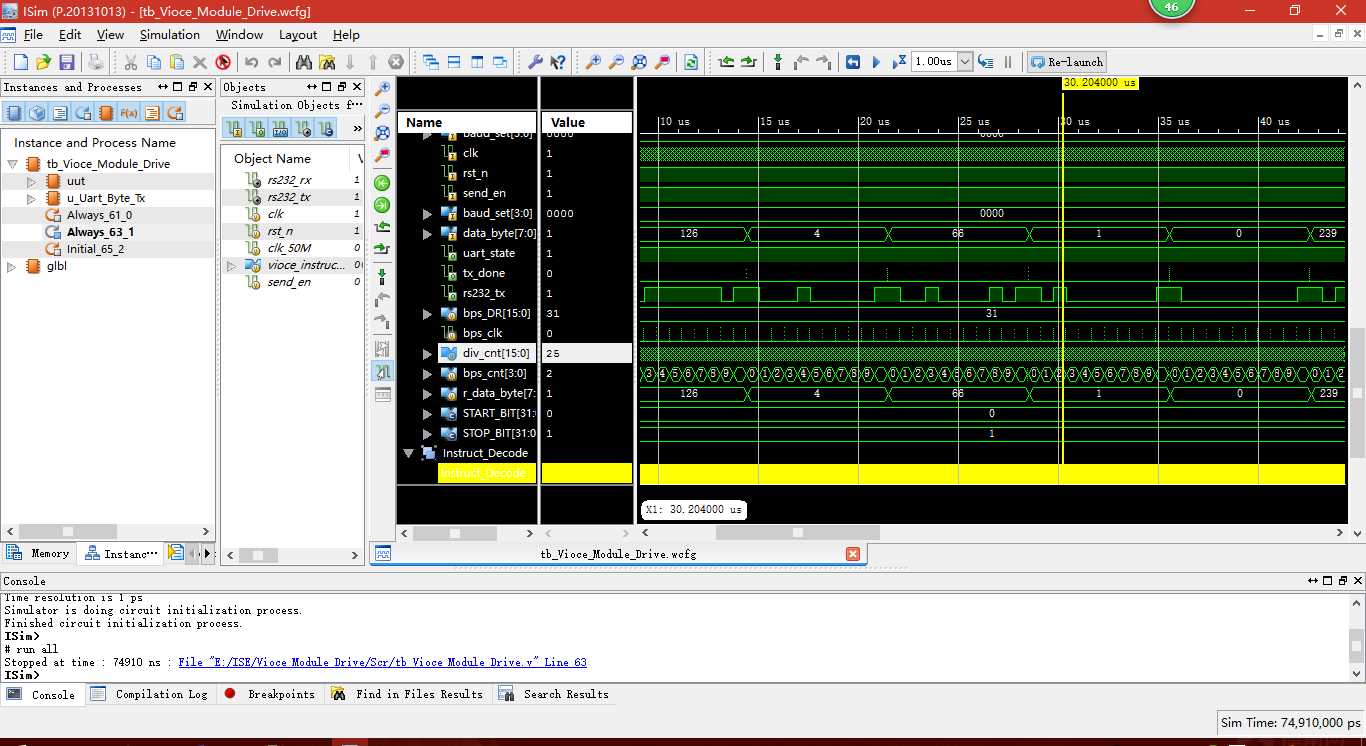Screen dimensions: 1366x746
Task: Toggle constants filter in Objects panel
Action: pyautogui.click(x=327, y=129)
